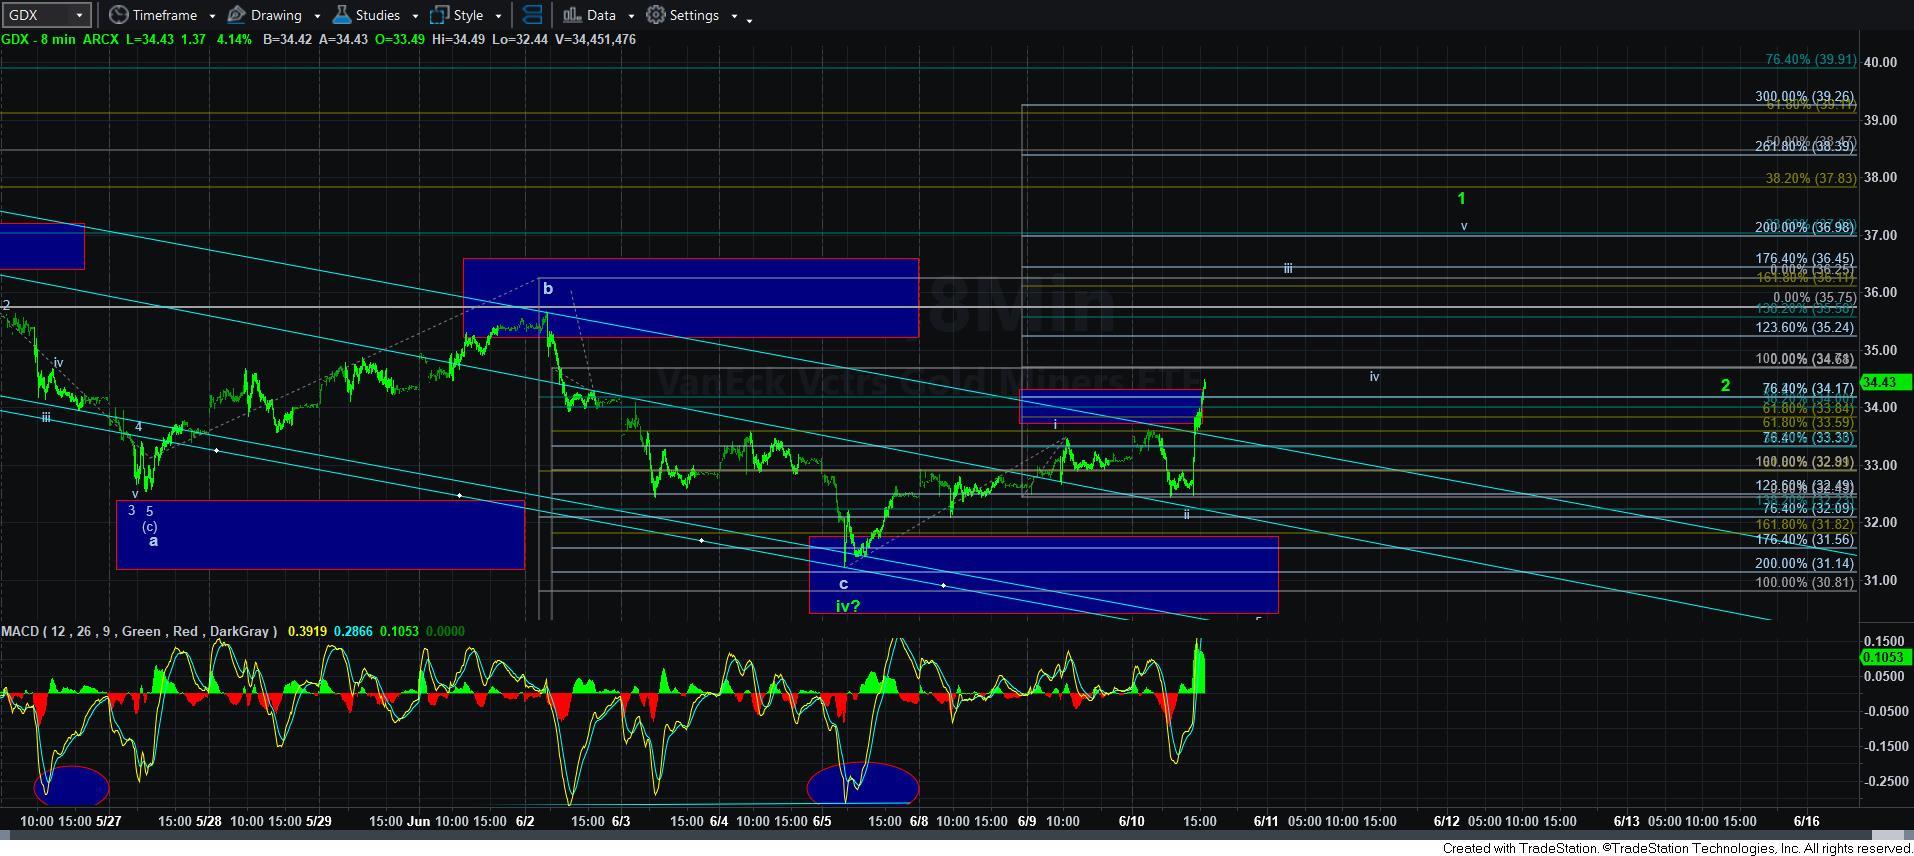The image size is (1914, 856).
Task: Select the 200.00% (36.98) Fibonacci label
Action: coord(1805,228)
